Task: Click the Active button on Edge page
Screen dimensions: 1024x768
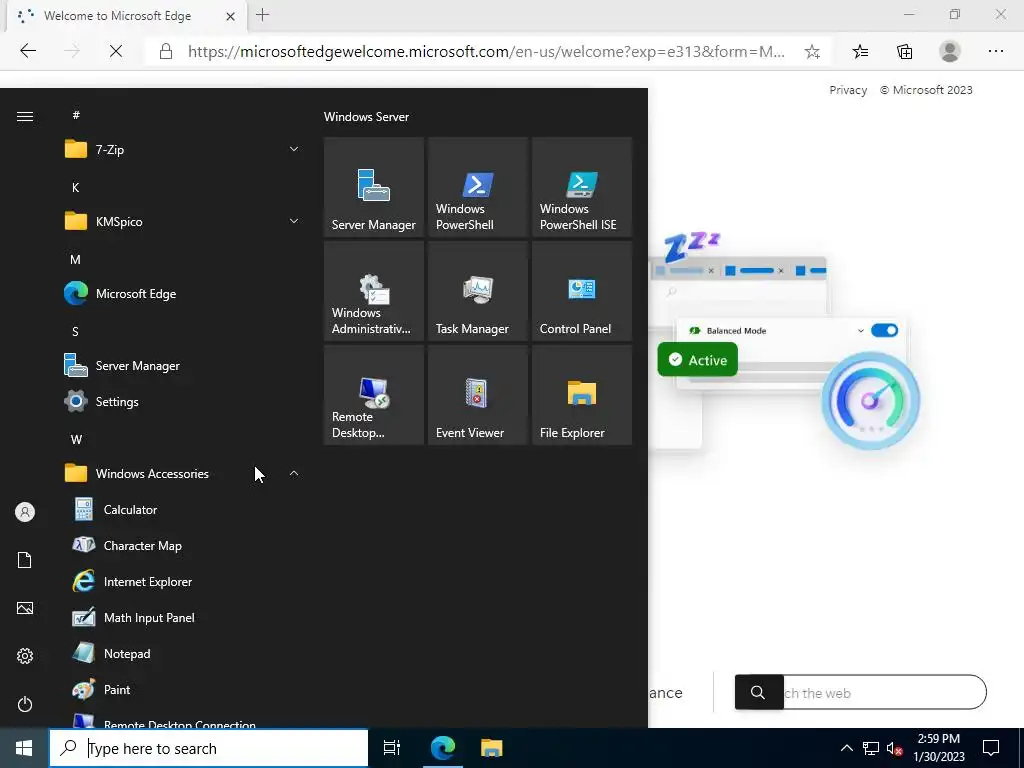Action: coord(697,359)
